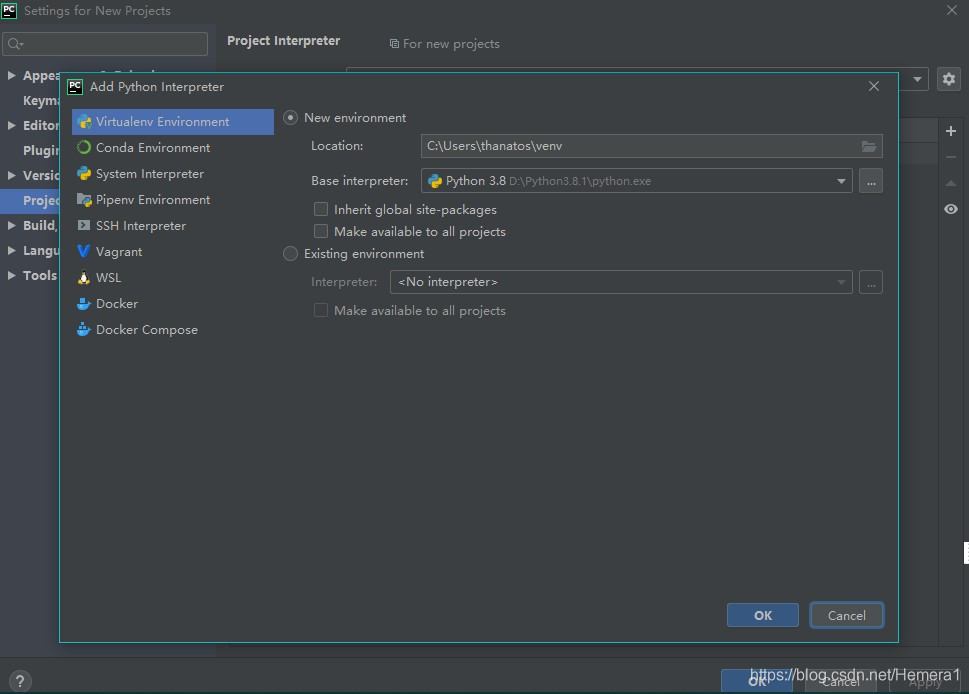Click the Conda green circle icon
Screen dimensions: 969x694
(84, 148)
